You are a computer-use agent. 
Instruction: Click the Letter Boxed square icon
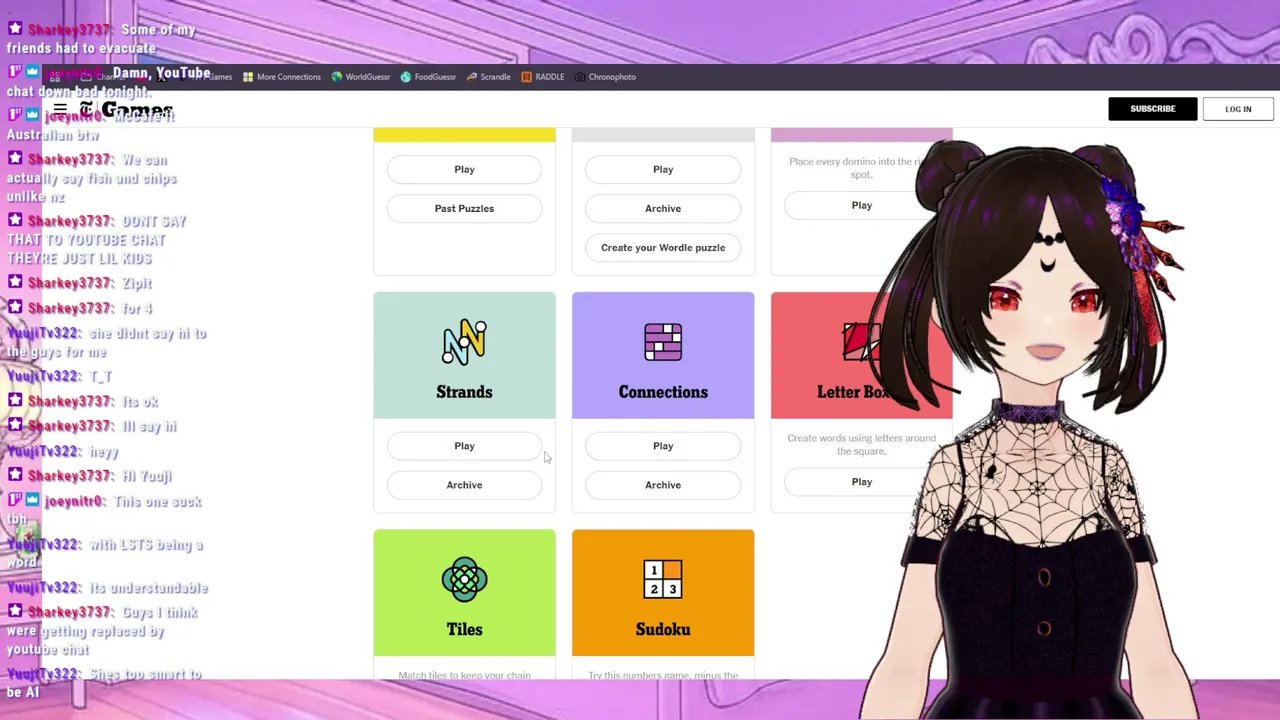[861, 342]
